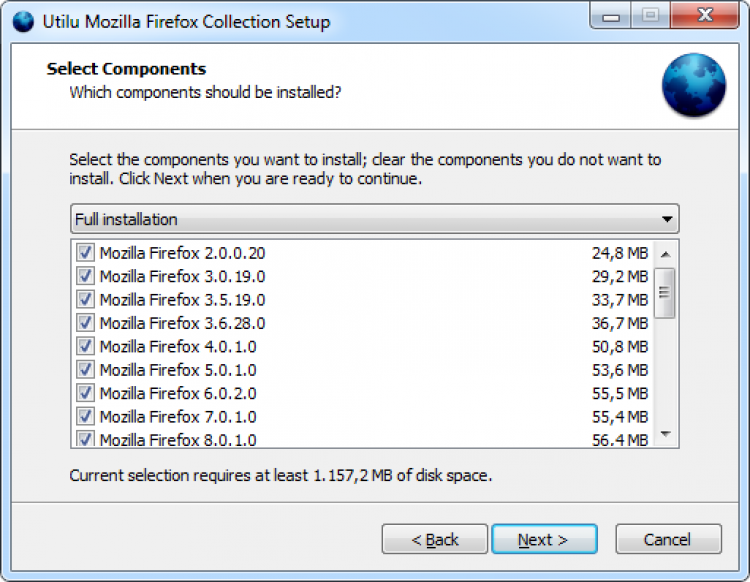
Task: Click the scroll down arrow of component list
Action: pos(666,436)
